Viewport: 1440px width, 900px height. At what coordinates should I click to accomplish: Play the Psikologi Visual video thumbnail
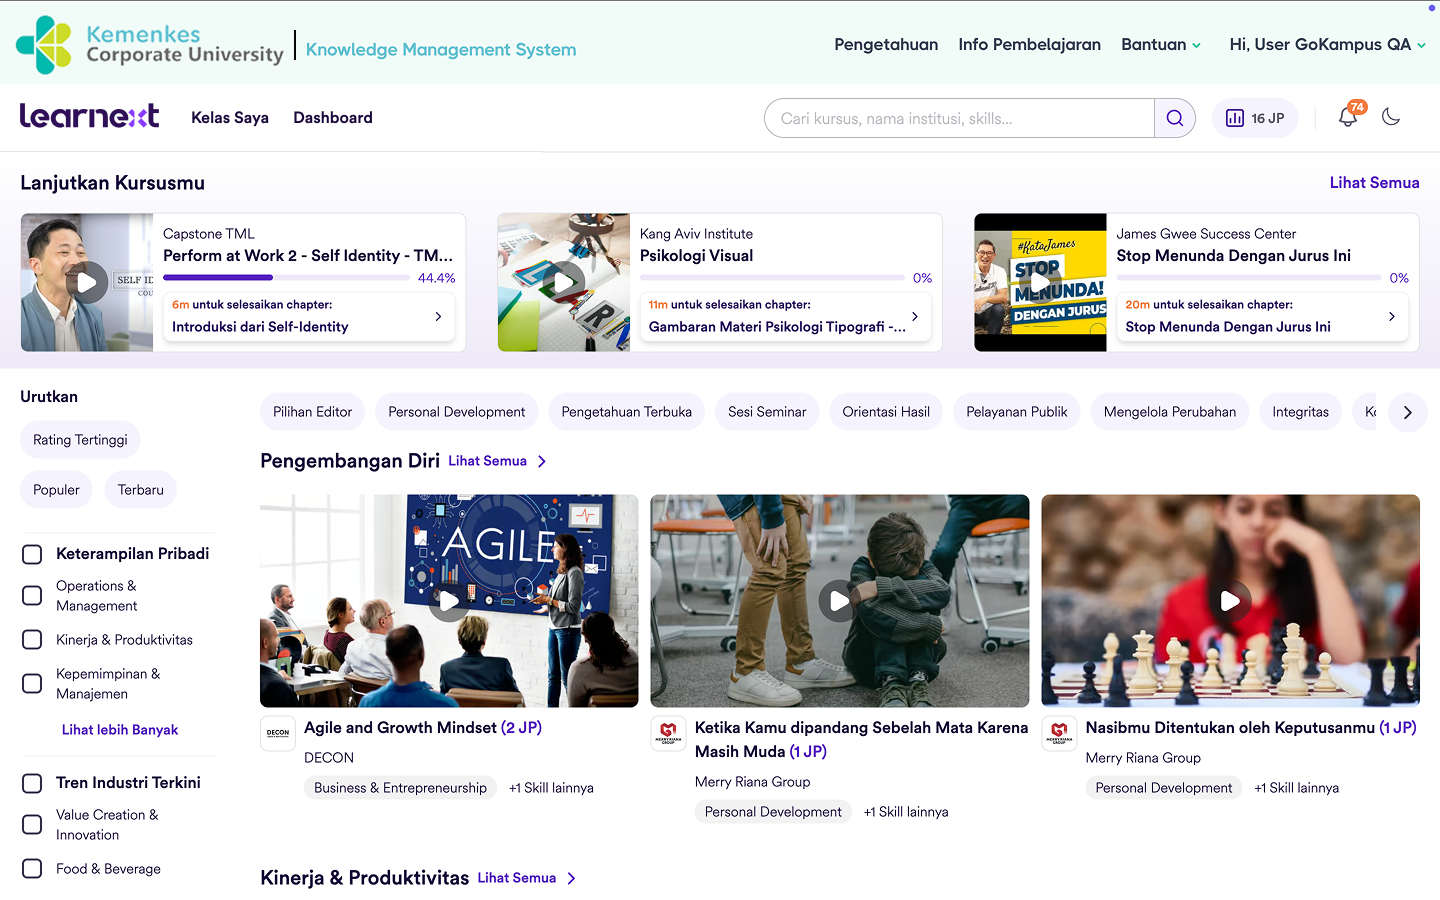pyautogui.click(x=564, y=282)
